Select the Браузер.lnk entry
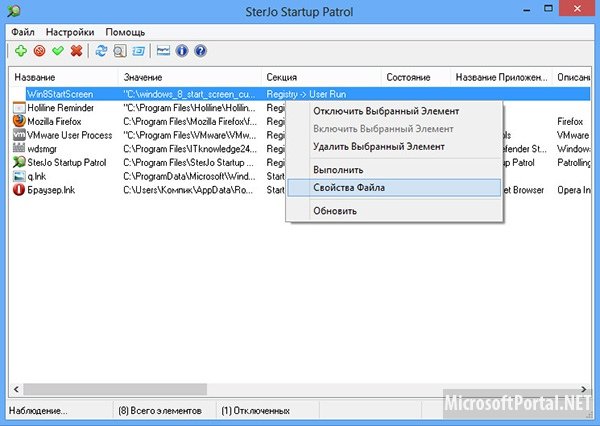600x426 pixels. click(x=51, y=190)
